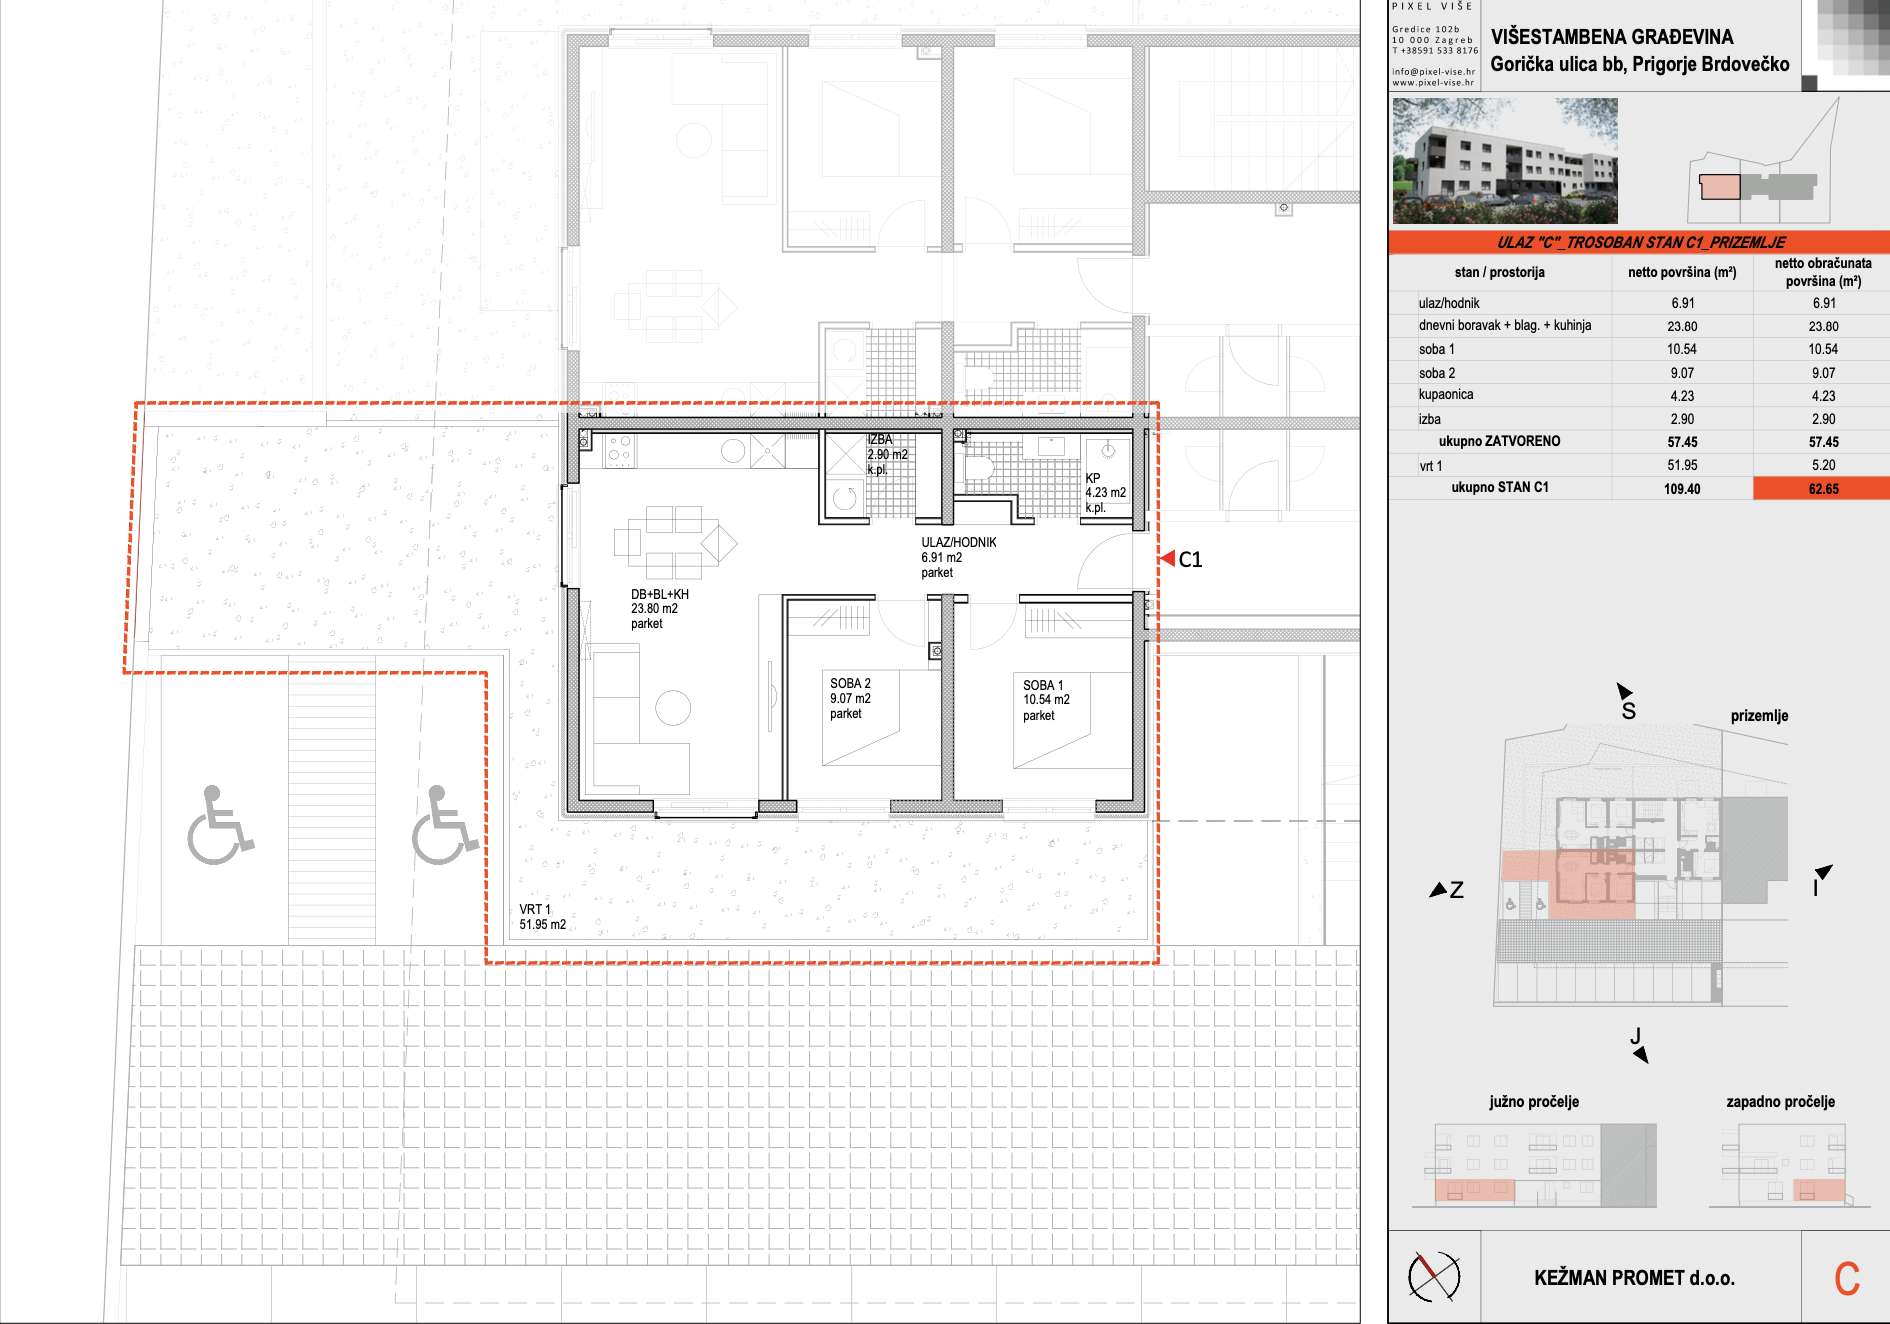Click the right wheelchair parking symbol
Image resolution: width=1890 pixels, height=1324 pixels.
pos(444,826)
